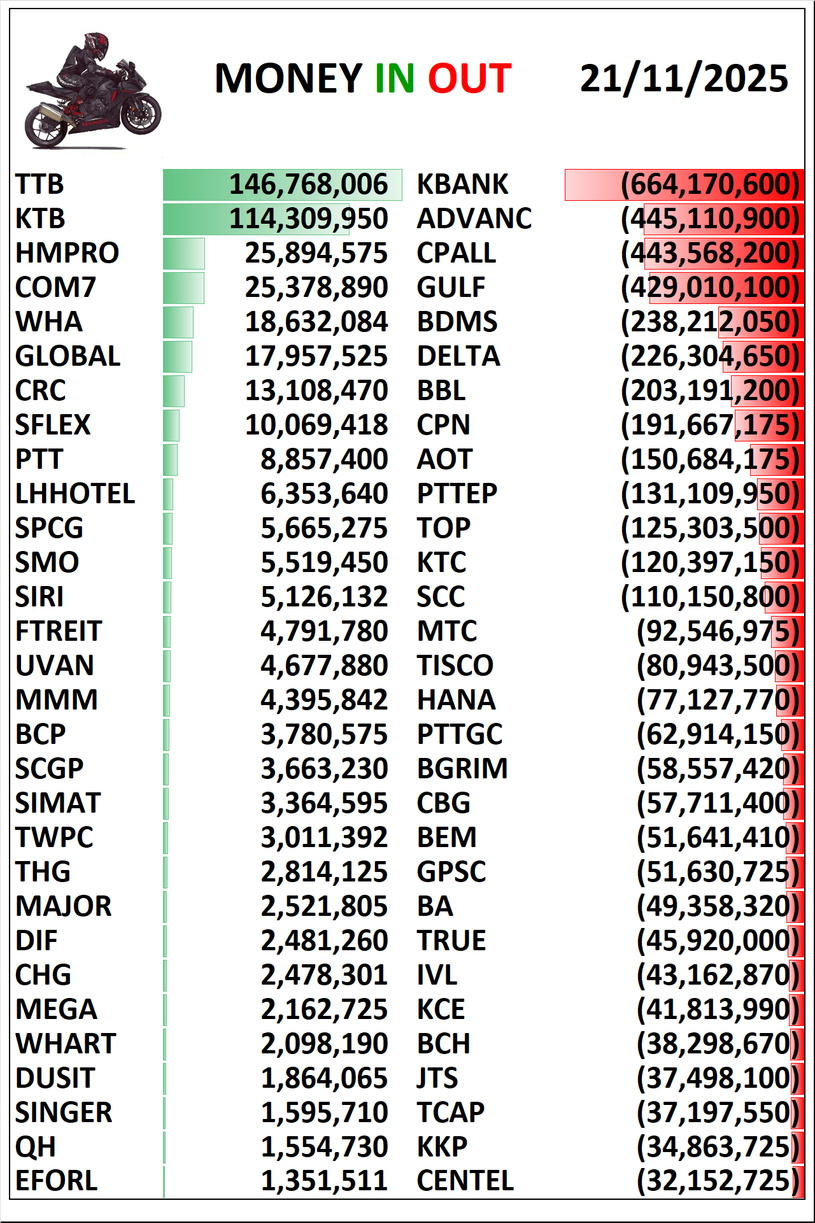
Task: Select the DELTA stock ticker
Action: pyautogui.click(x=458, y=357)
